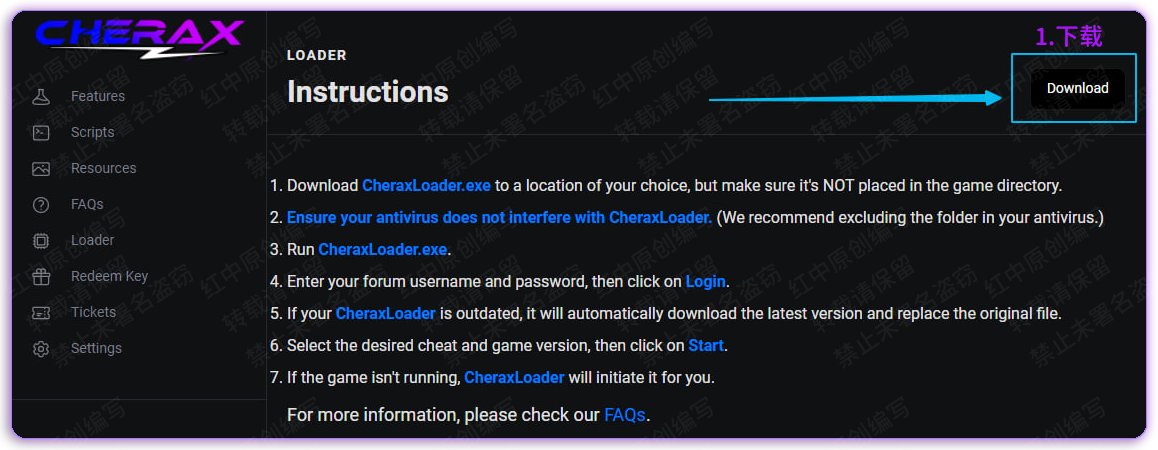
Task: Open the "Ensure your antivirus does not interfere" link
Action: click(x=499, y=217)
